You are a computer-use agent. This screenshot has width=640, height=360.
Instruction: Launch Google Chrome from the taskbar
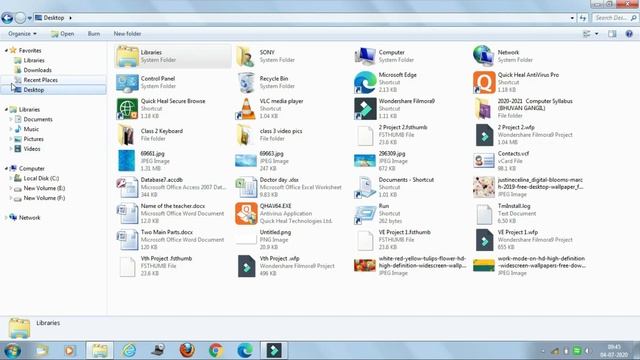216,351
